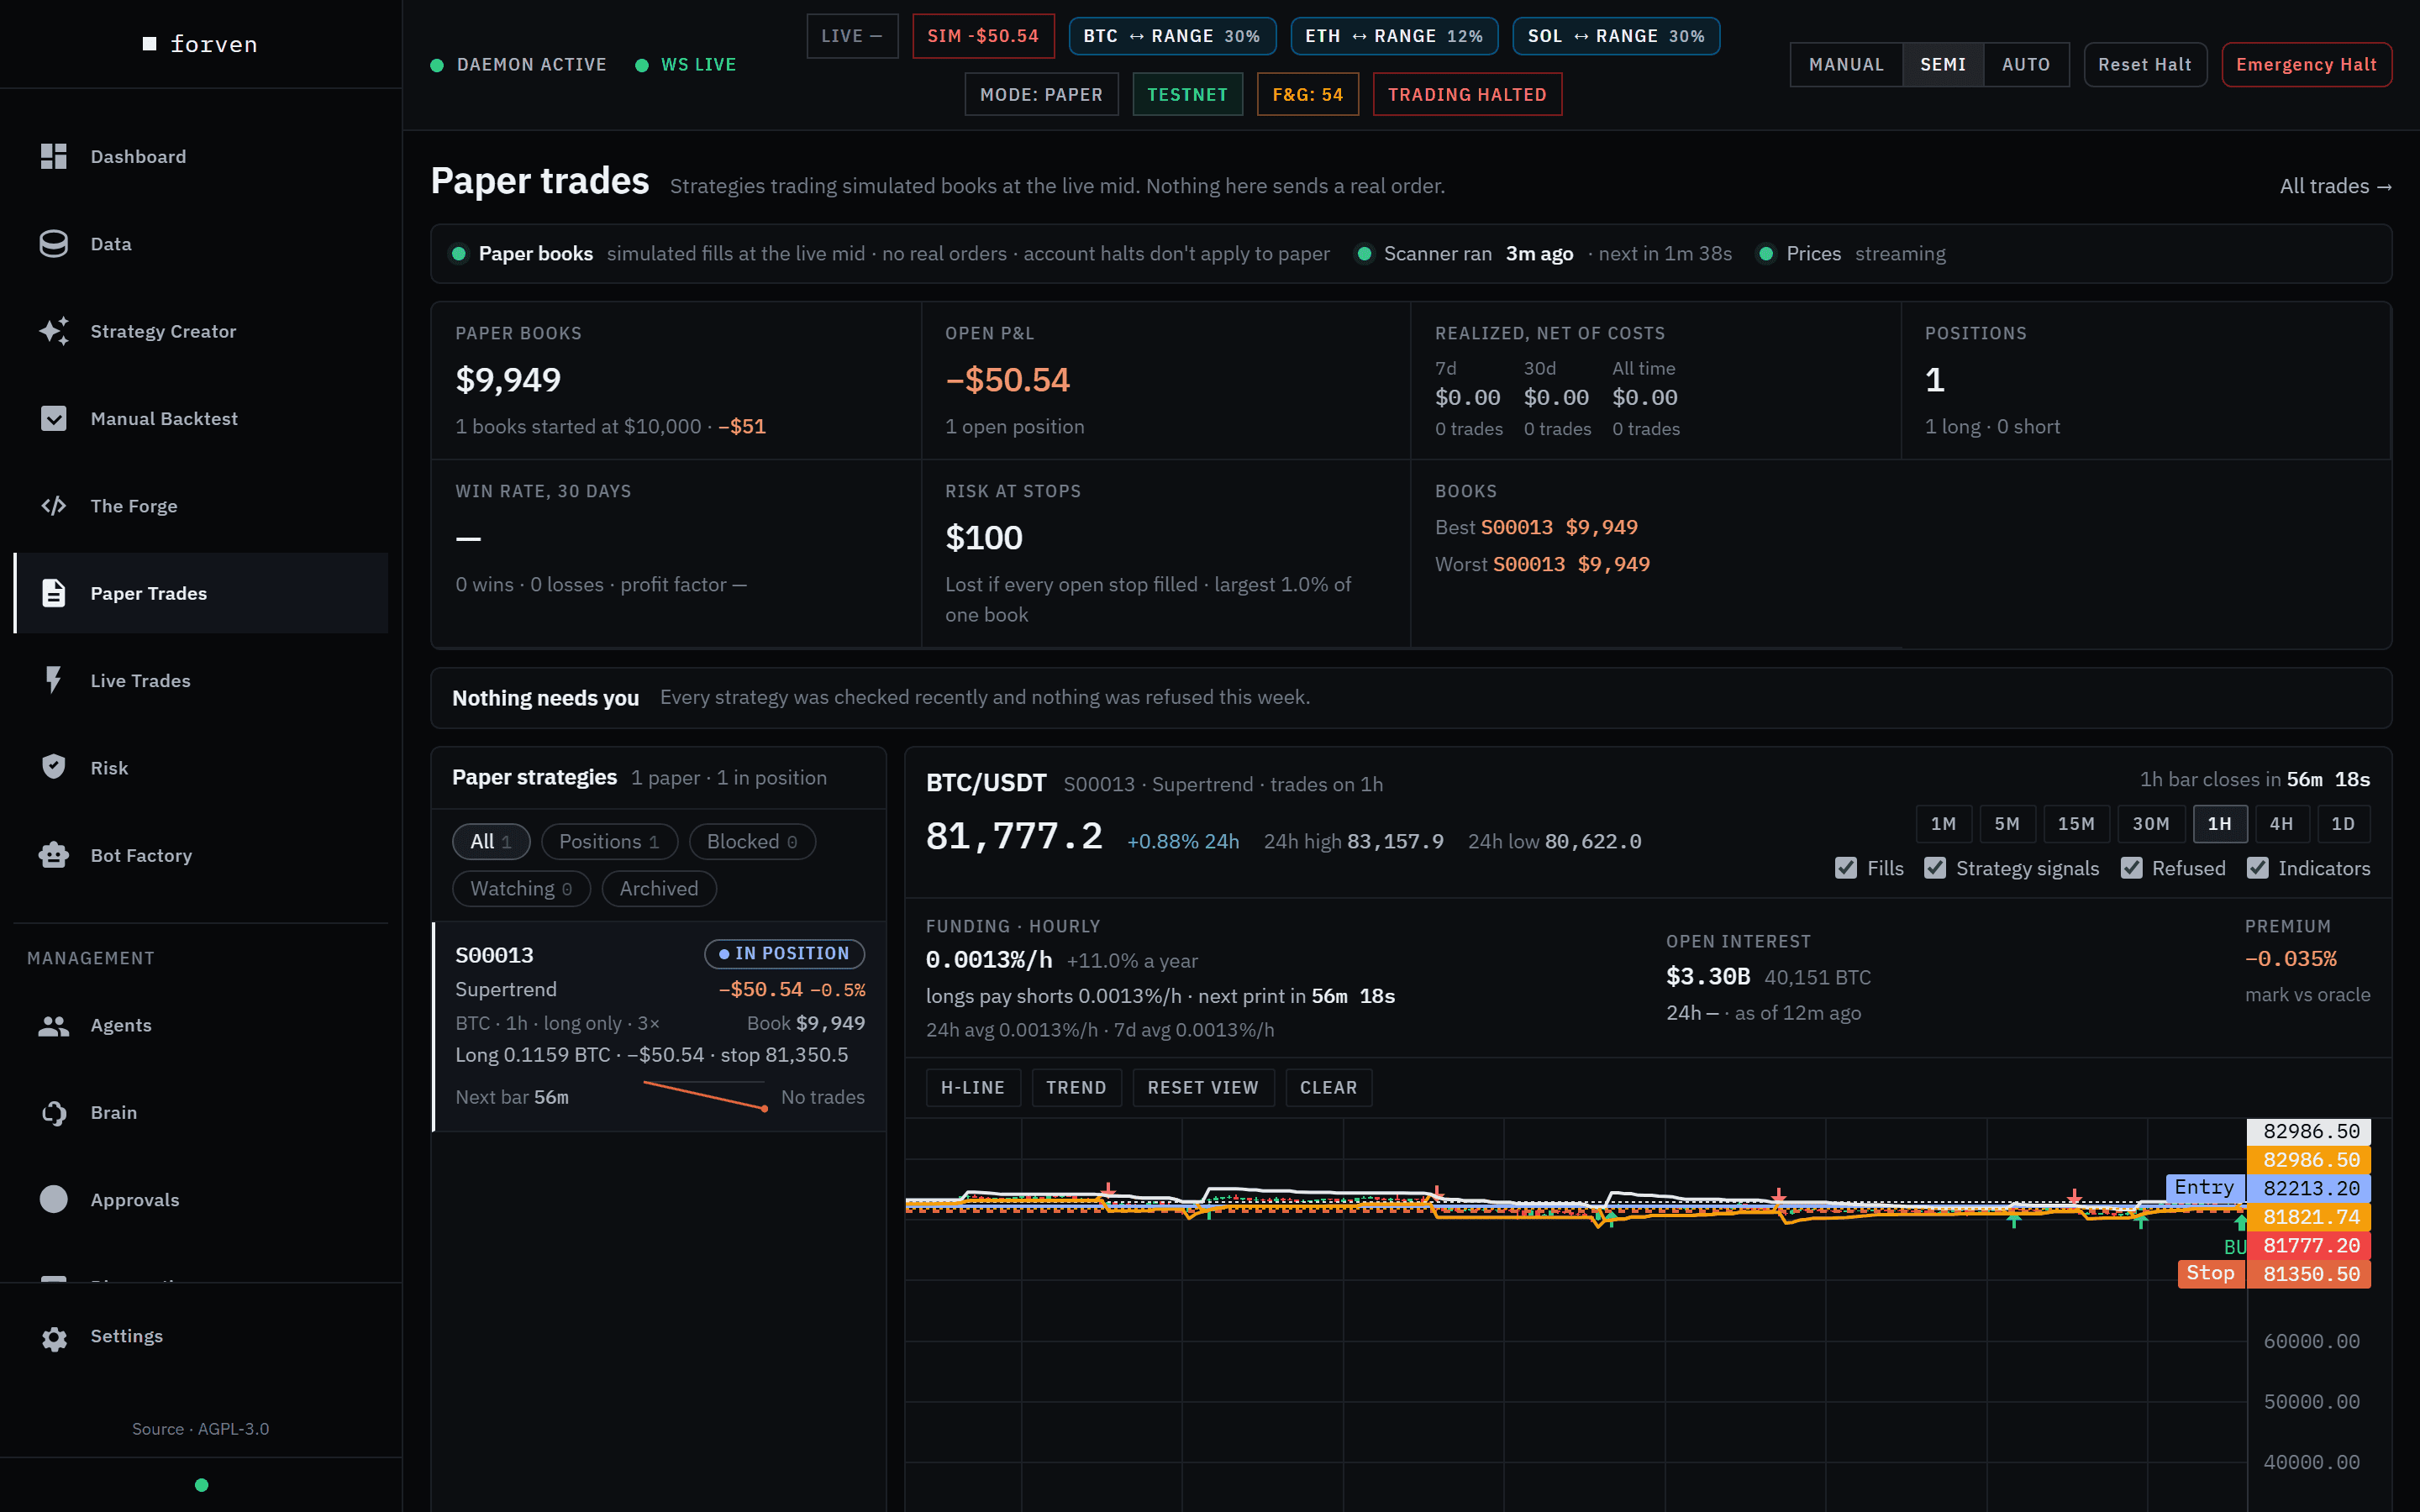This screenshot has width=2420, height=1512.
Task: Select the 1D timeframe tab
Action: (x=2343, y=824)
